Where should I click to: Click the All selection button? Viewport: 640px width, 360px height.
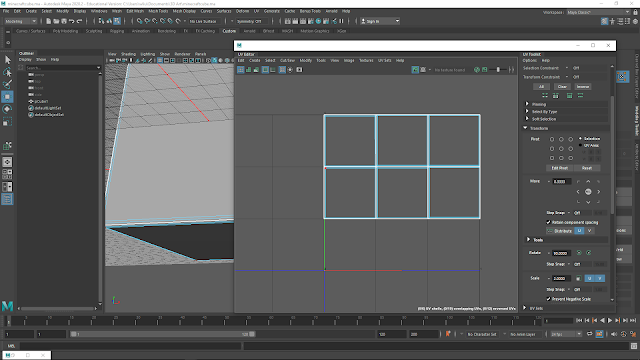(541, 87)
